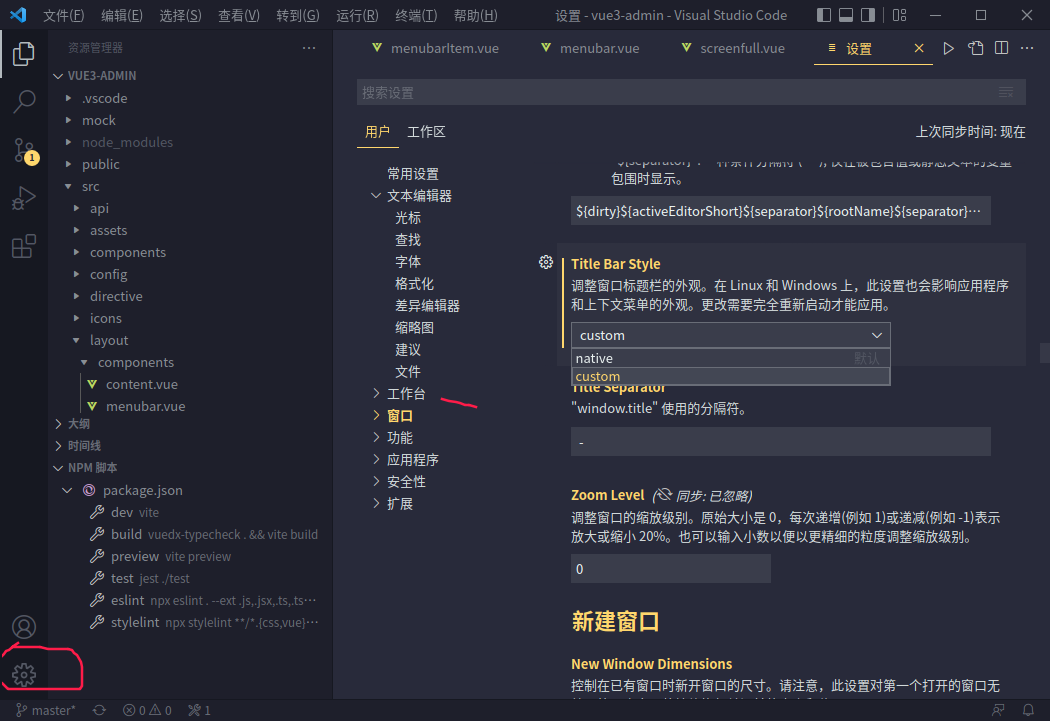Open the 终端(T) menu
The width and height of the screenshot is (1050, 721).
click(416, 15)
